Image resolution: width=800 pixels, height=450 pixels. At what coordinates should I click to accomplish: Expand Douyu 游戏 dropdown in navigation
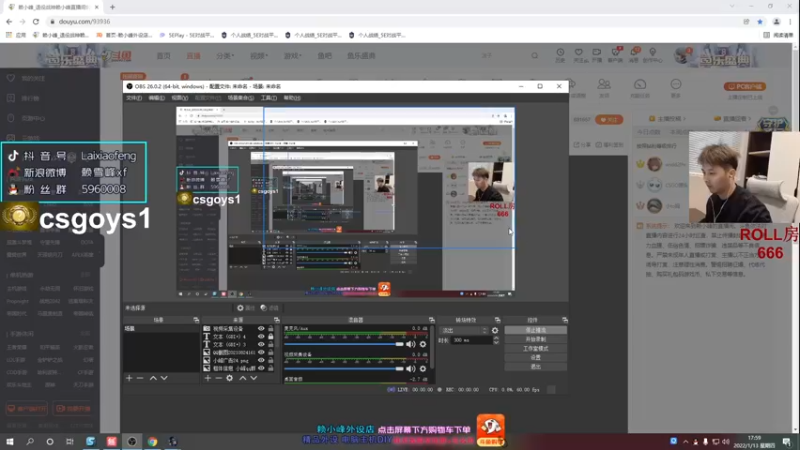pos(293,56)
